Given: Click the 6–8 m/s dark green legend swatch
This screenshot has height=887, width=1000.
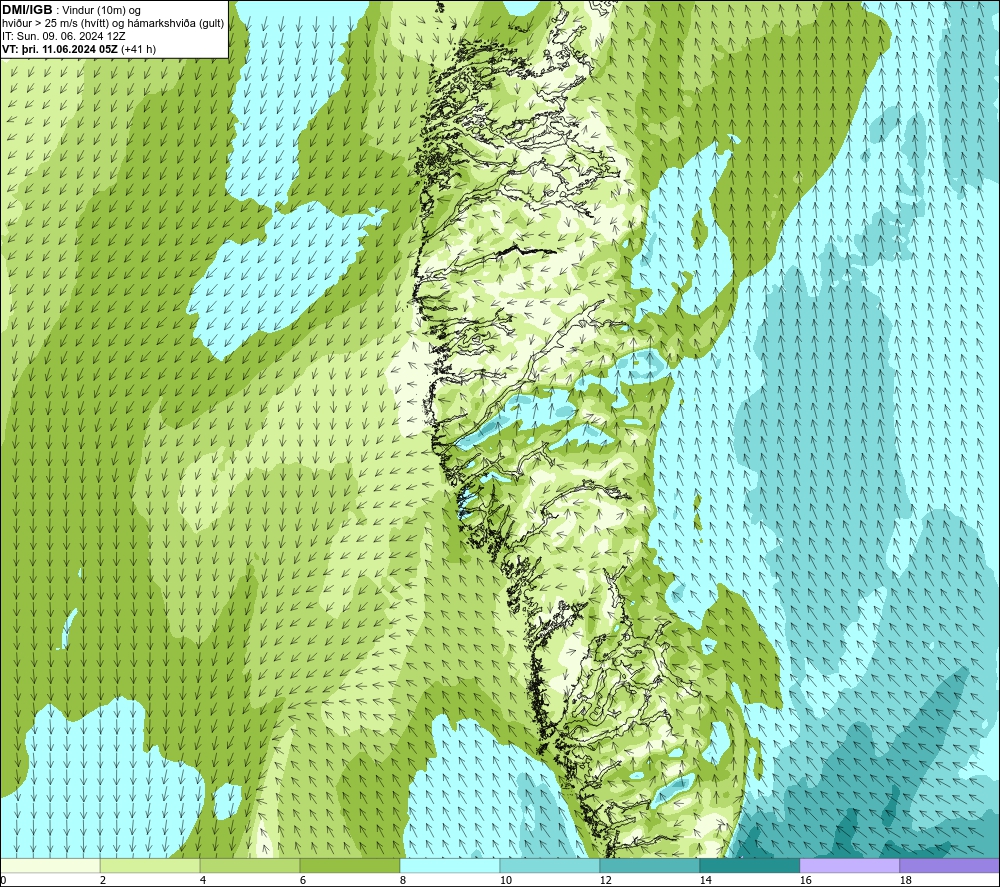Looking at the screenshot, I should point(349,865).
